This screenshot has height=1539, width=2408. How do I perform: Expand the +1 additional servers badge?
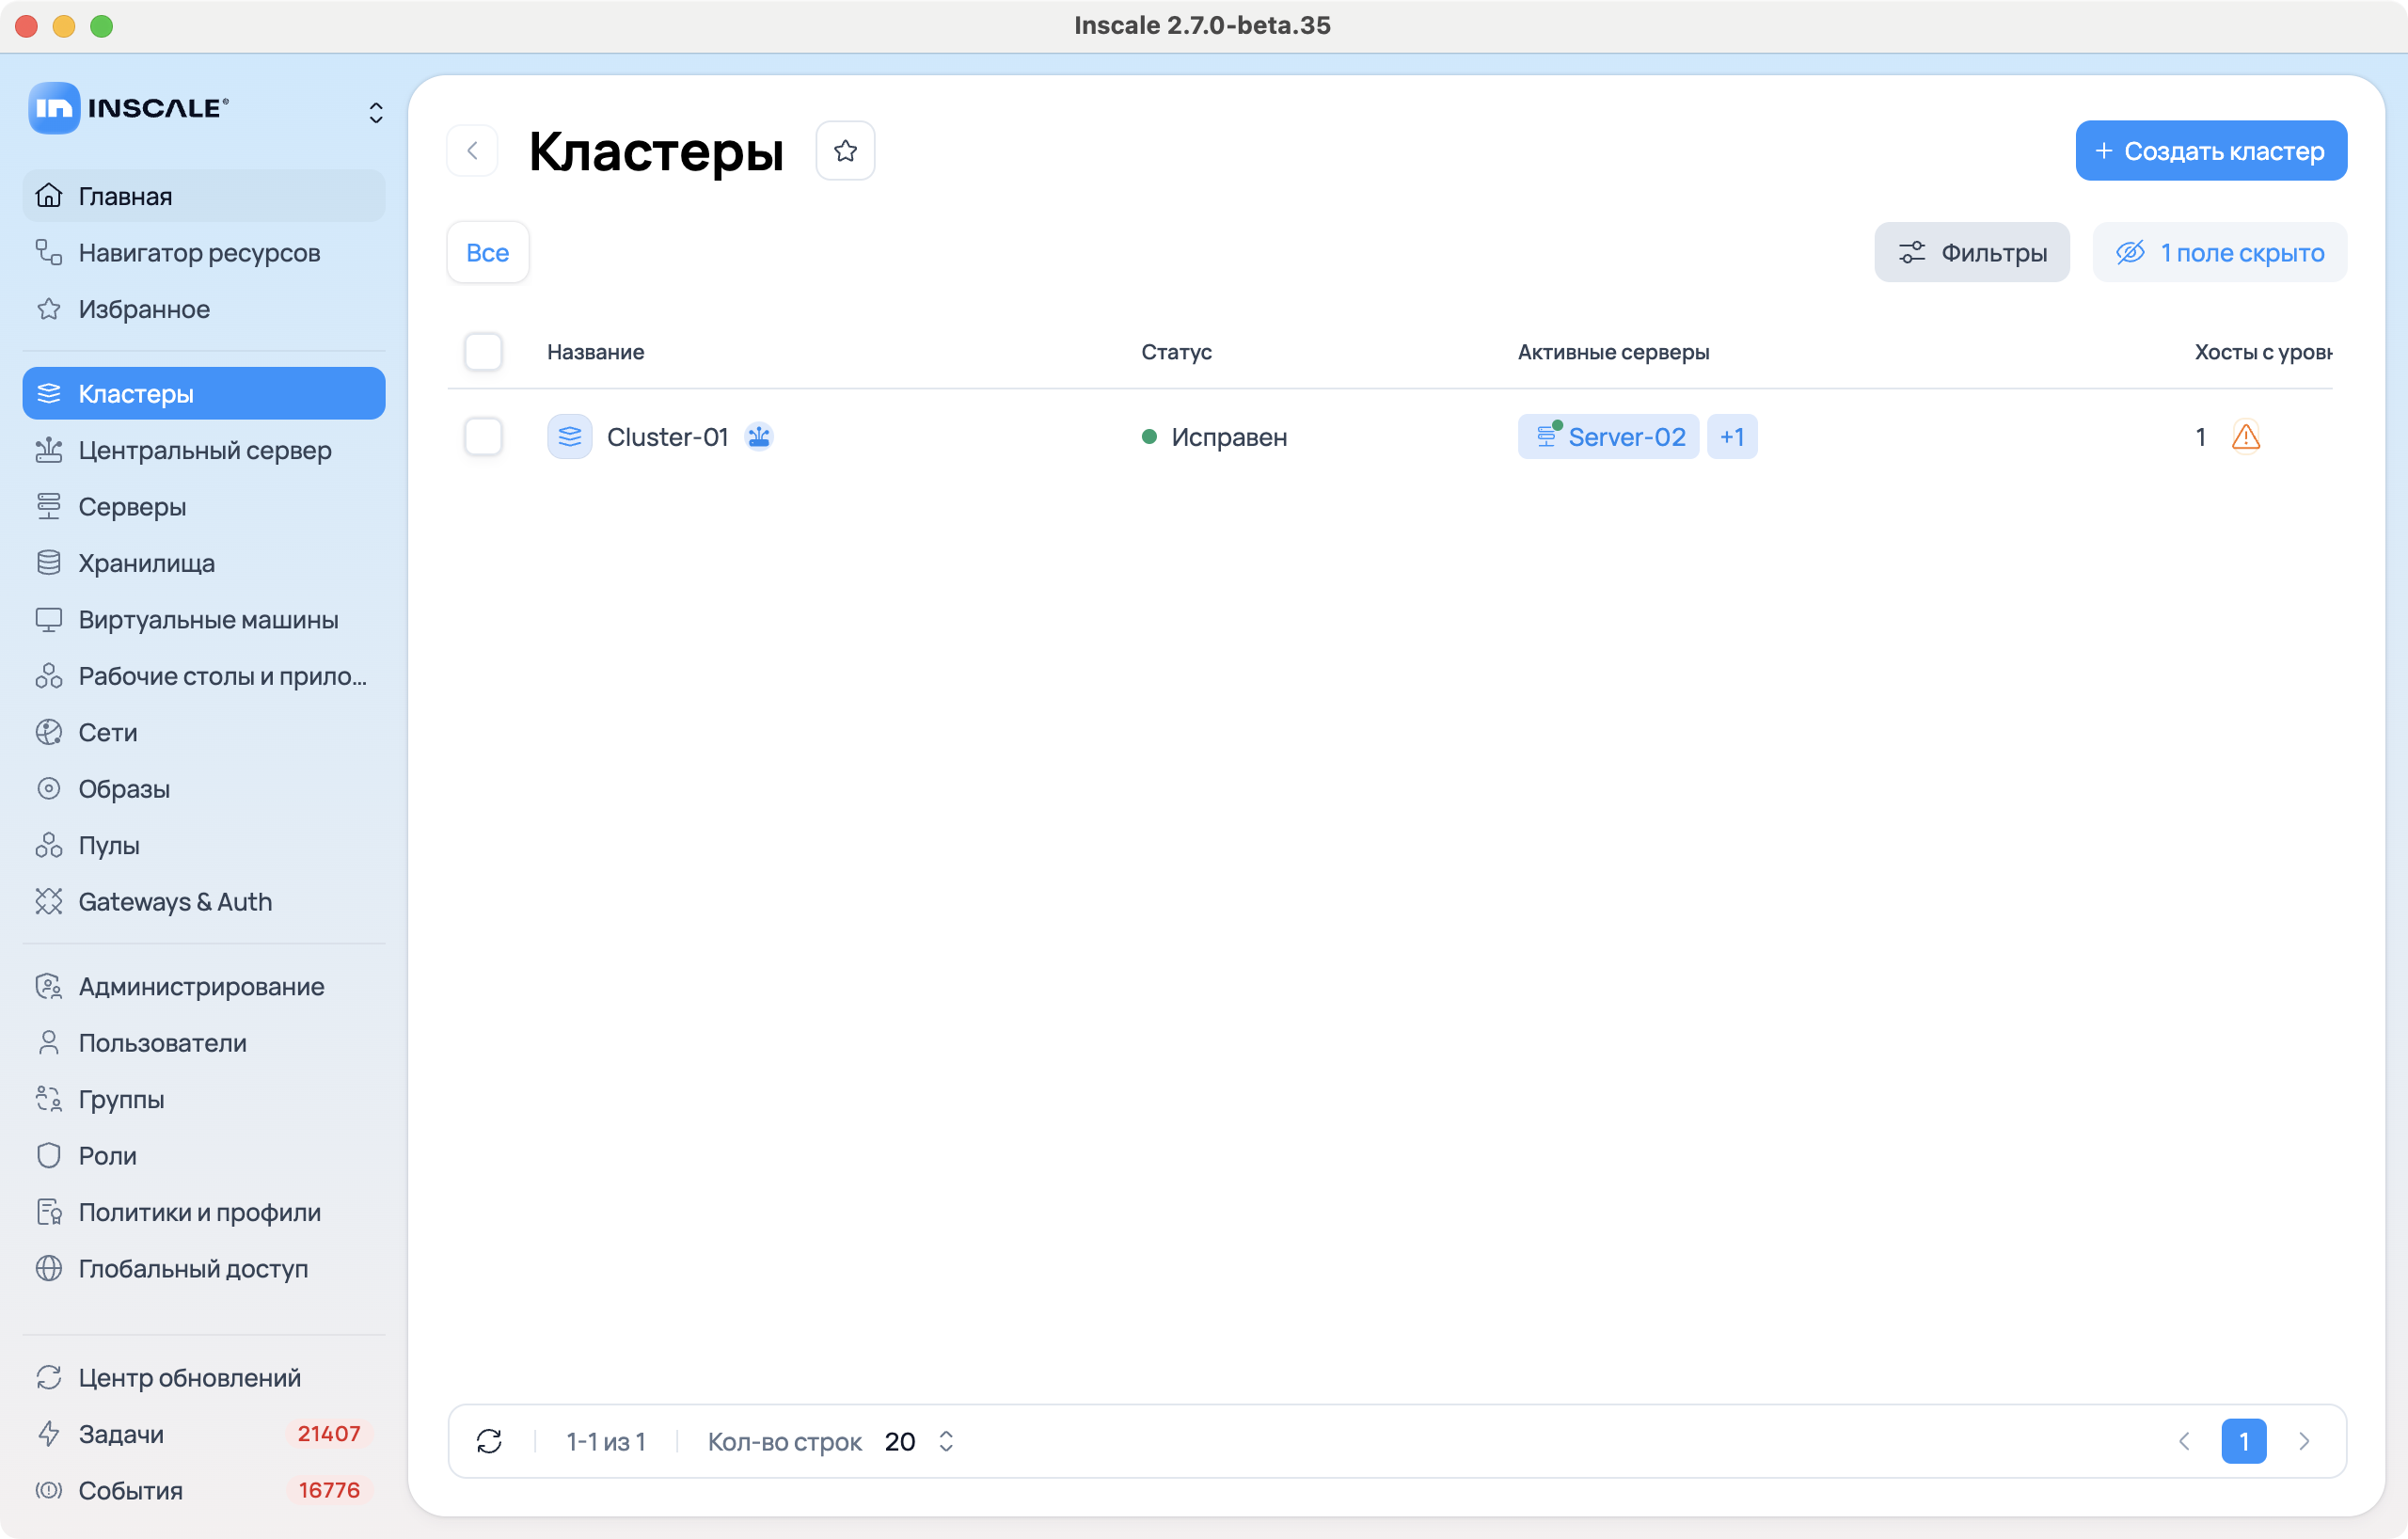coord(1732,437)
